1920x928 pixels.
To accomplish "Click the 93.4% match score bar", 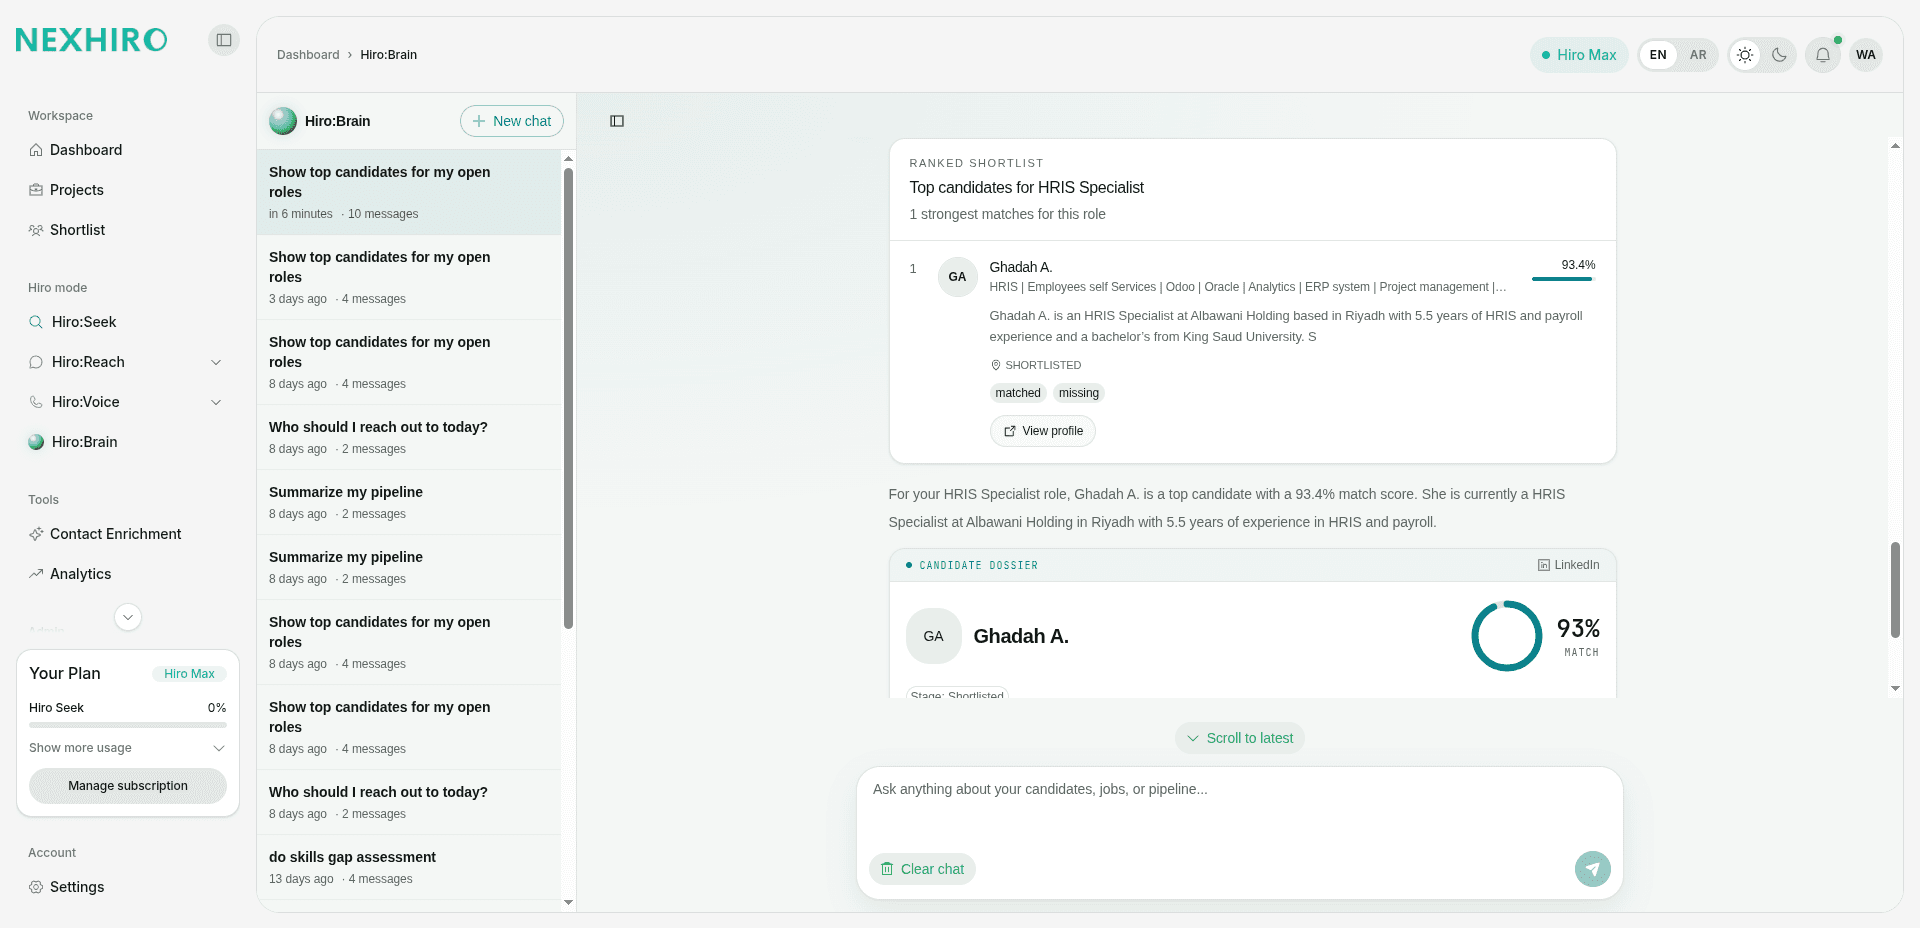I will click(x=1562, y=279).
